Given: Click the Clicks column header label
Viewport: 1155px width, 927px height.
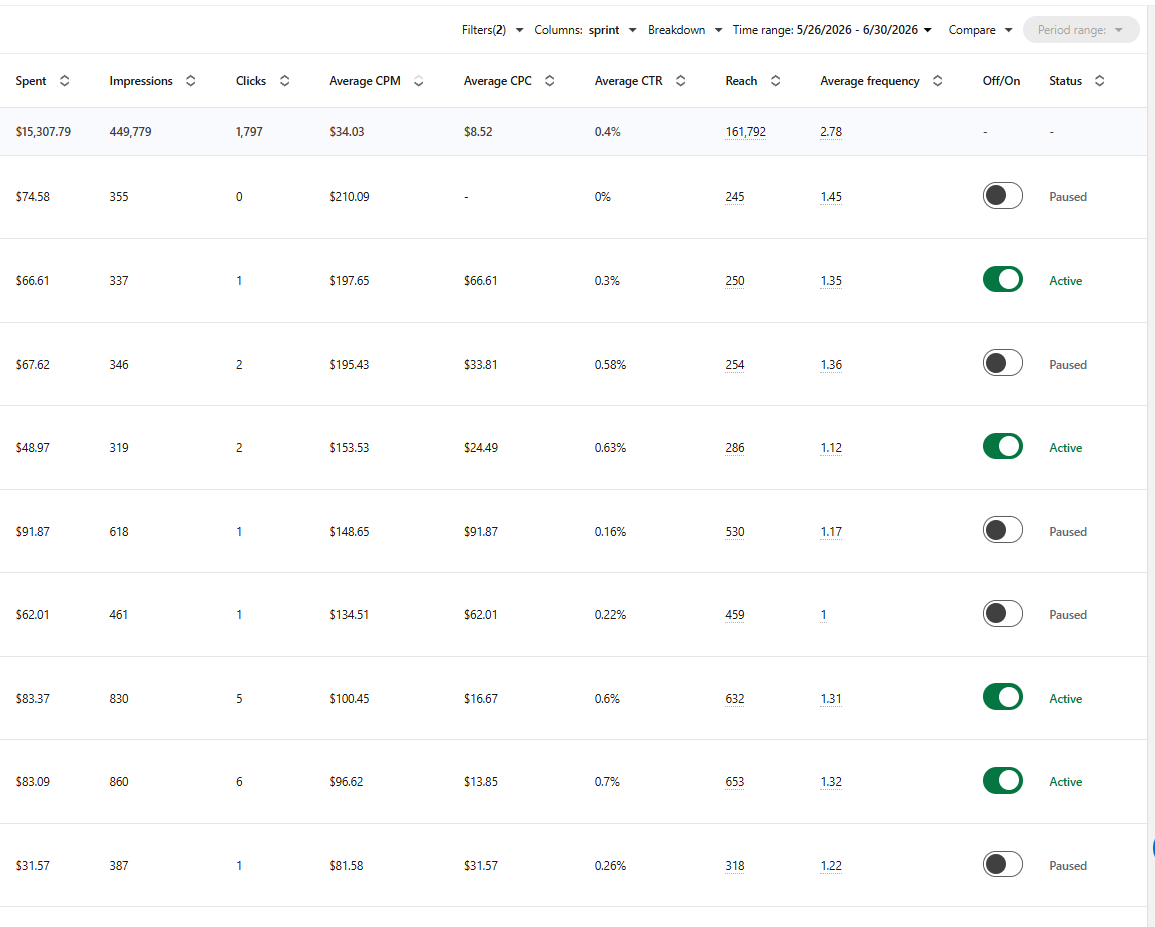Looking at the screenshot, I should tap(250, 81).
